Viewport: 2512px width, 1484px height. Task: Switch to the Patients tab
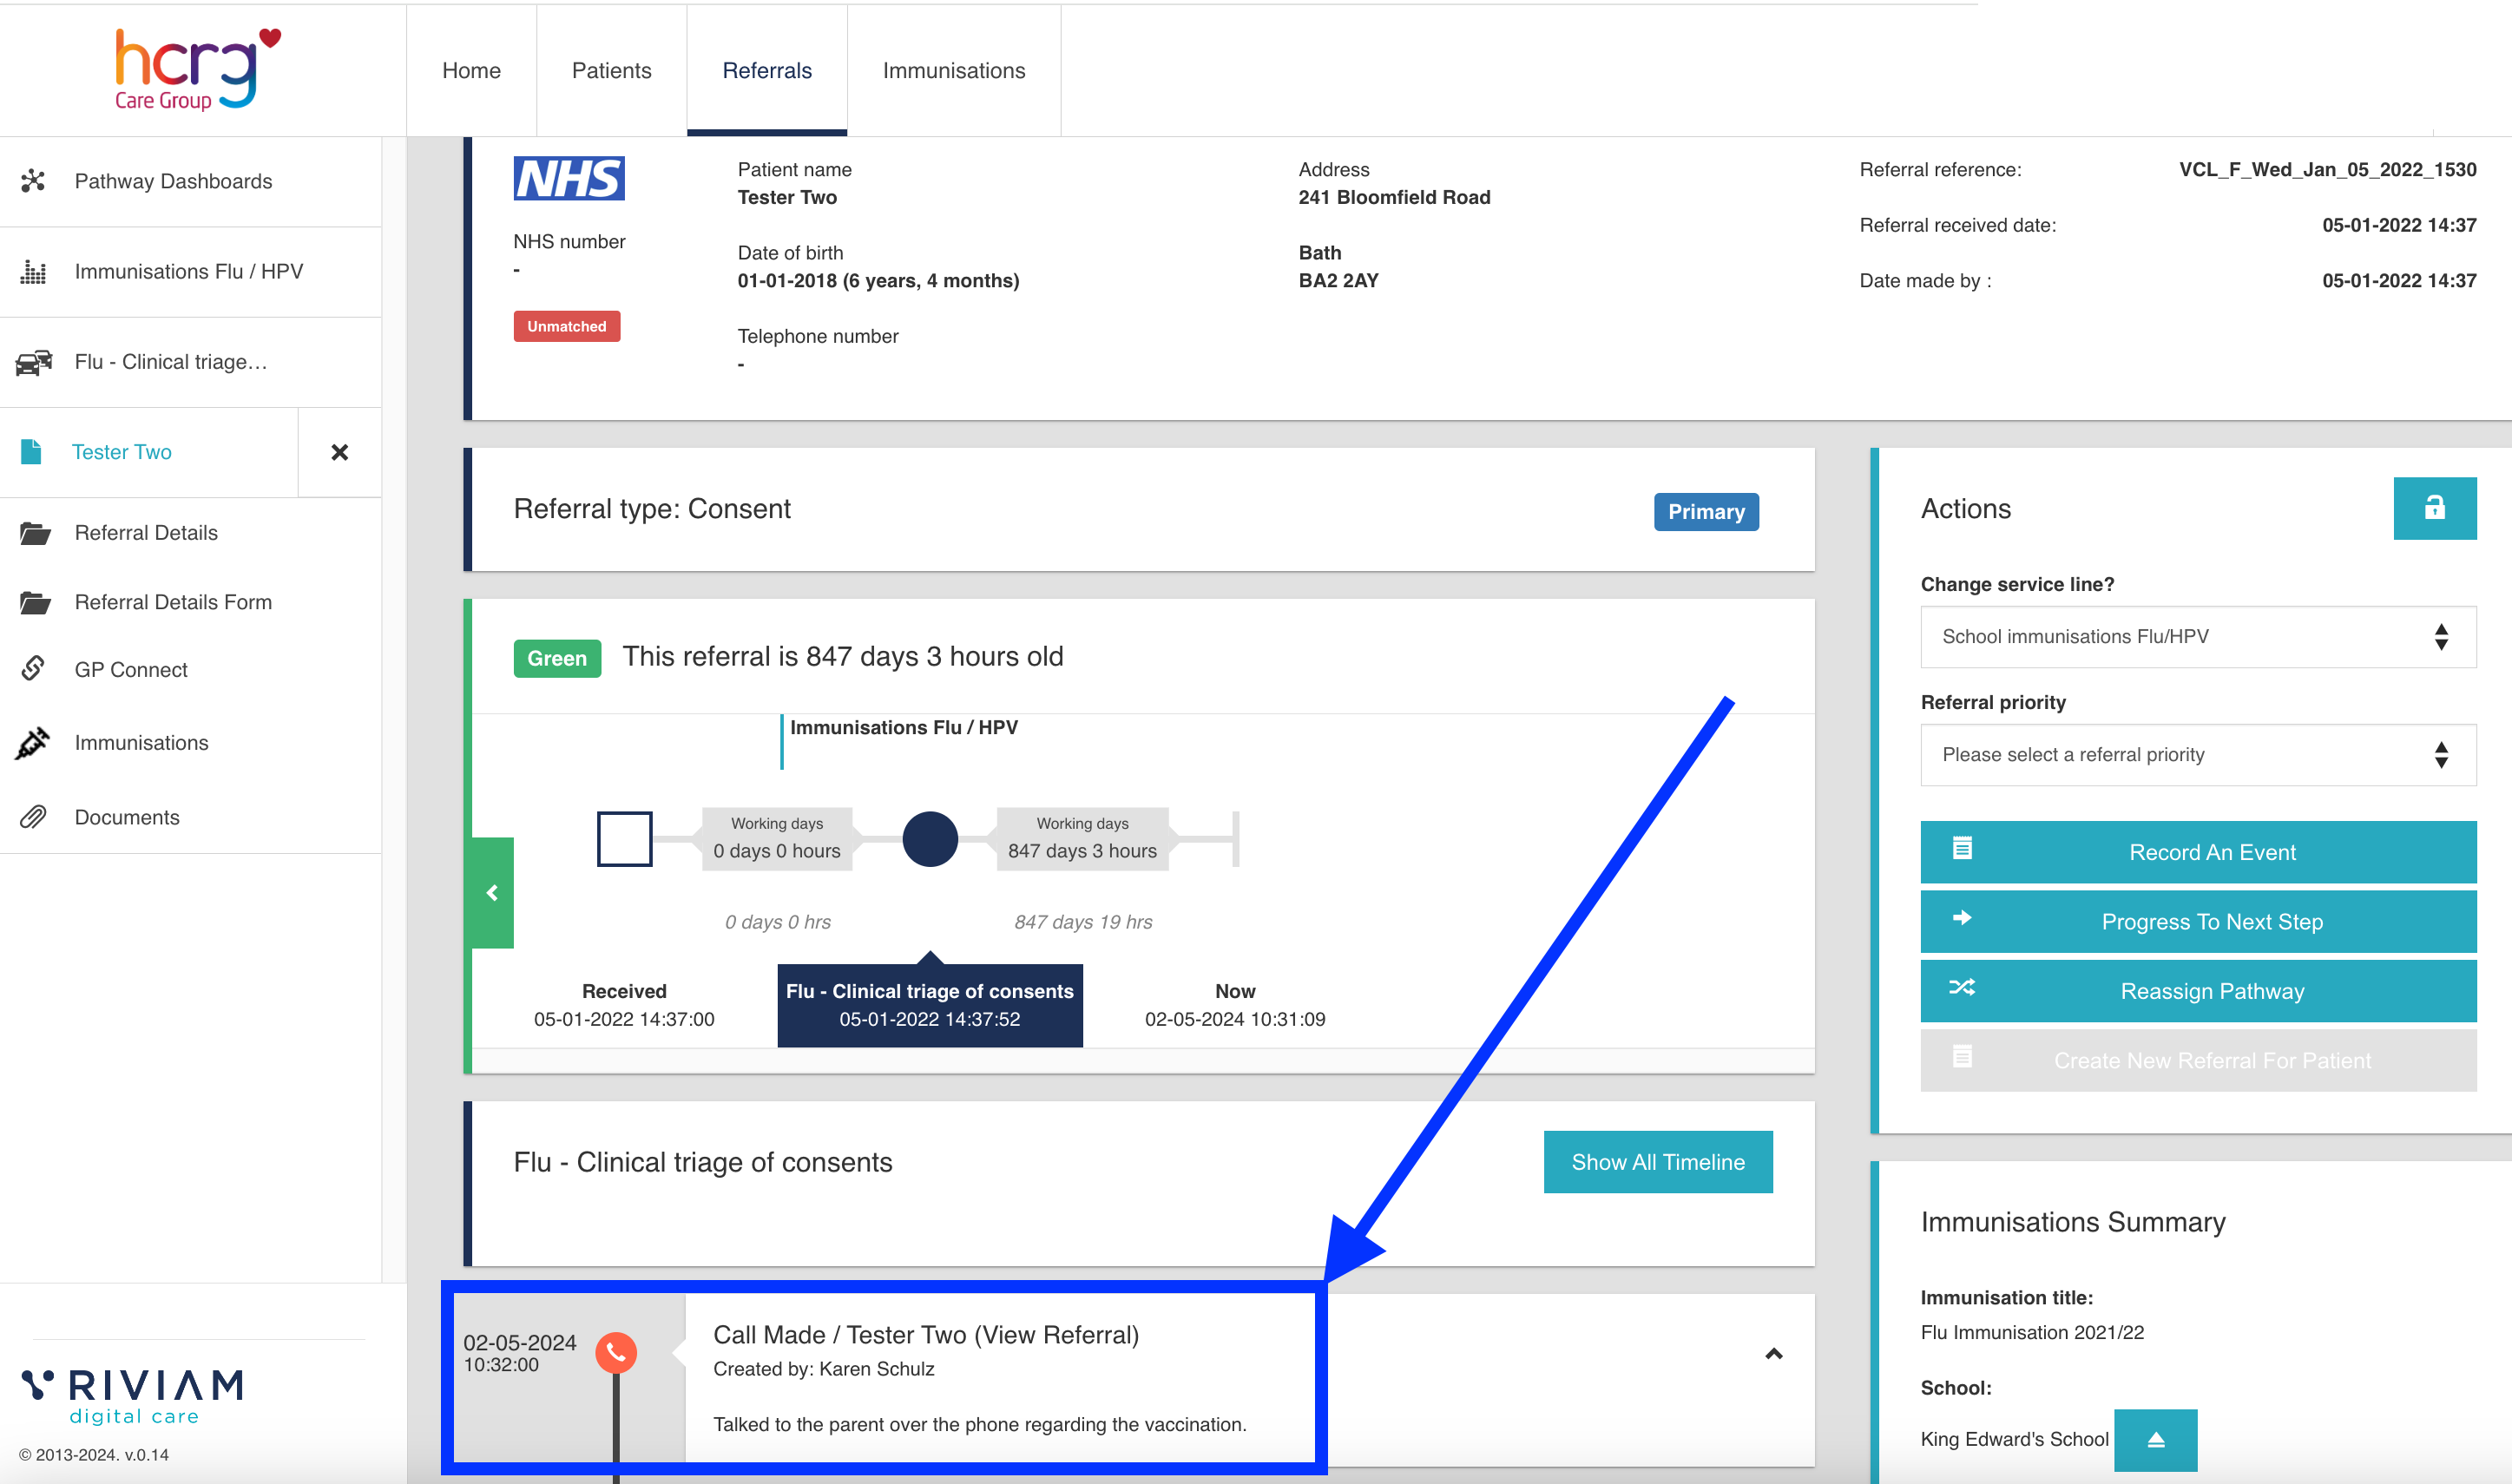pos(611,70)
